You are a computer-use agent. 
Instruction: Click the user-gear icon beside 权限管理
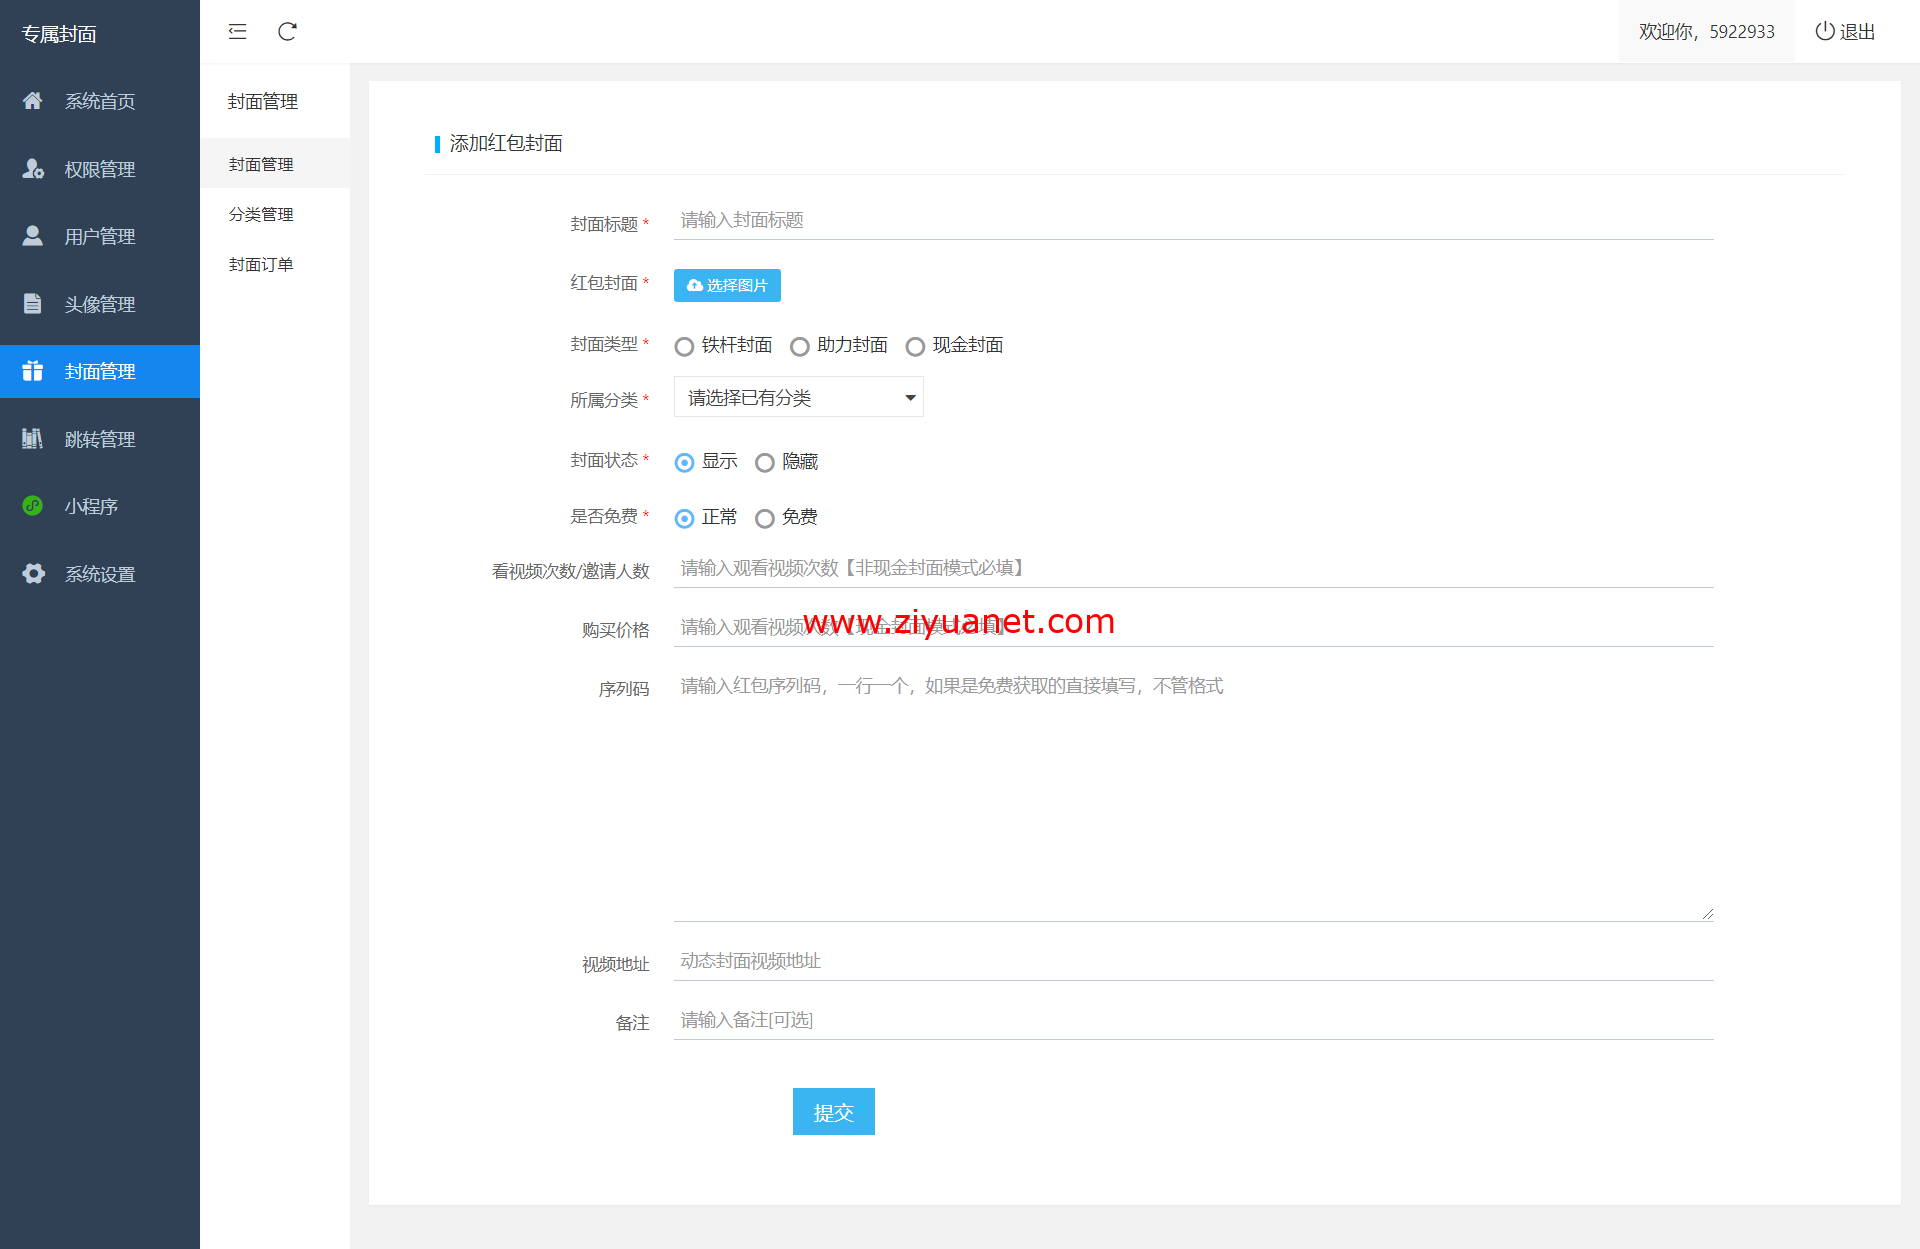33,169
